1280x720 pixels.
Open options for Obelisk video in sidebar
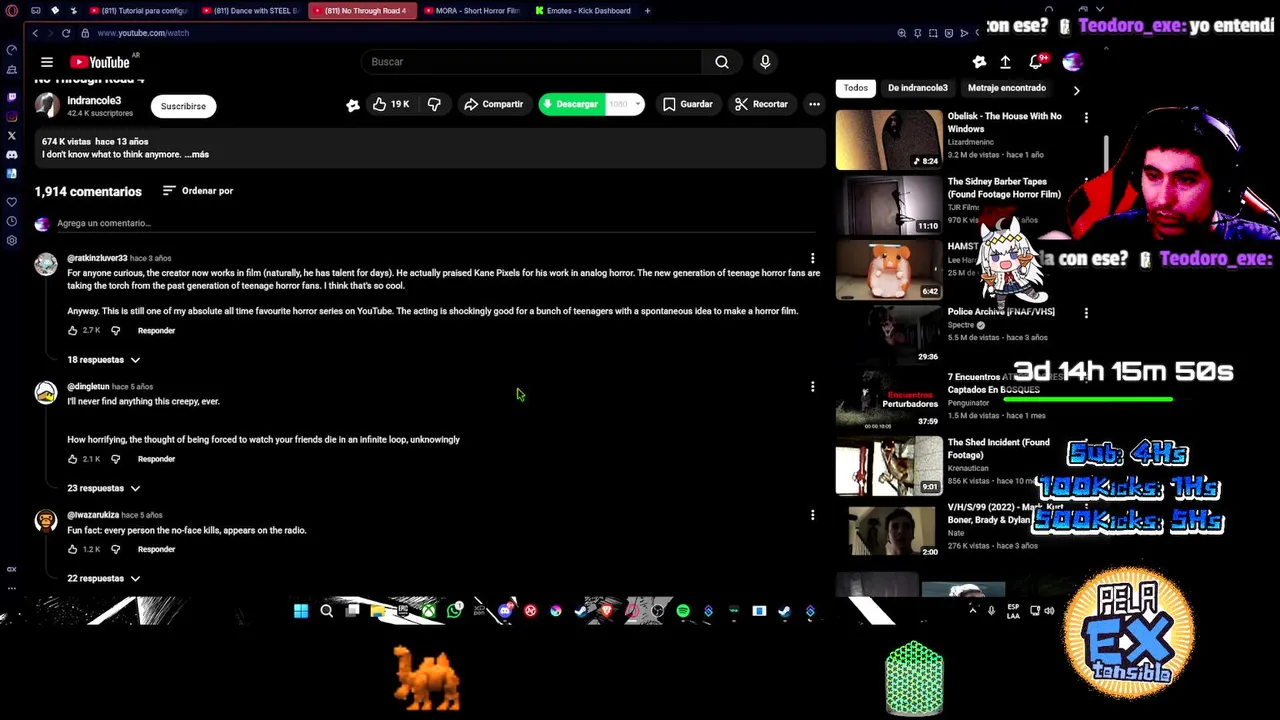pyautogui.click(x=1086, y=118)
